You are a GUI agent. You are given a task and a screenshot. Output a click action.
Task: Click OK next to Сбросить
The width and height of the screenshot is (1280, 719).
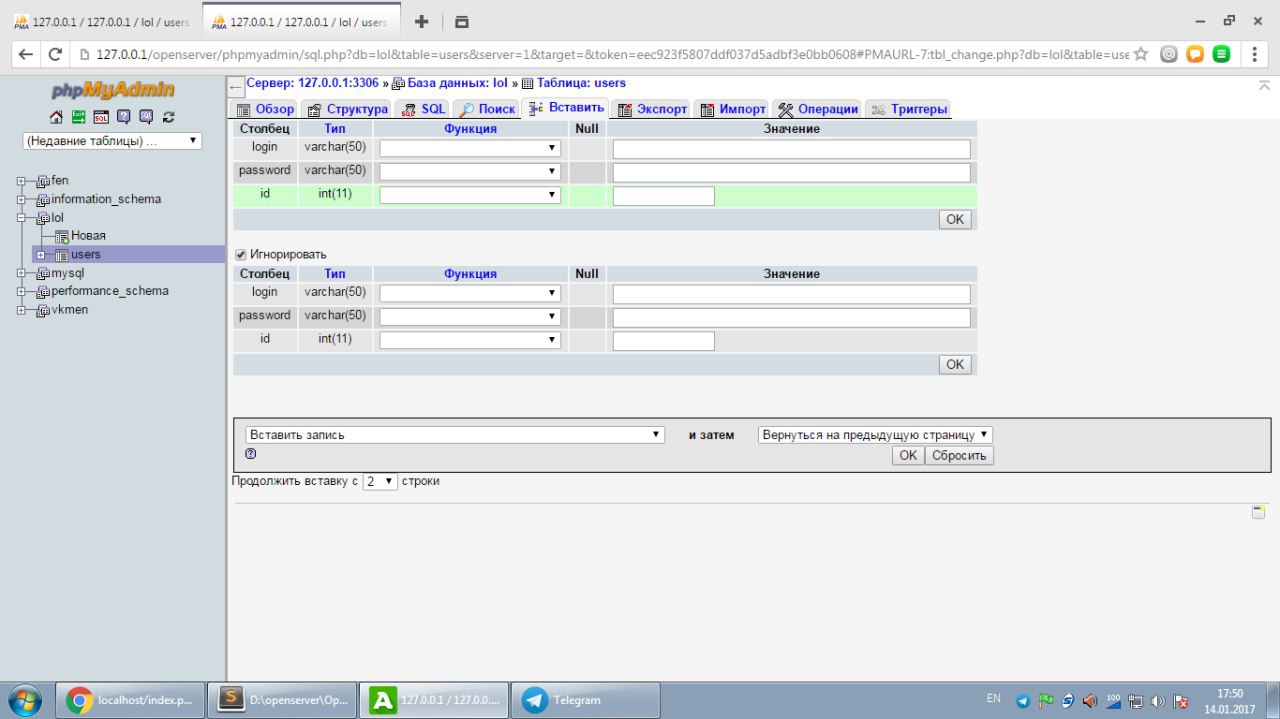pyautogui.click(x=908, y=455)
